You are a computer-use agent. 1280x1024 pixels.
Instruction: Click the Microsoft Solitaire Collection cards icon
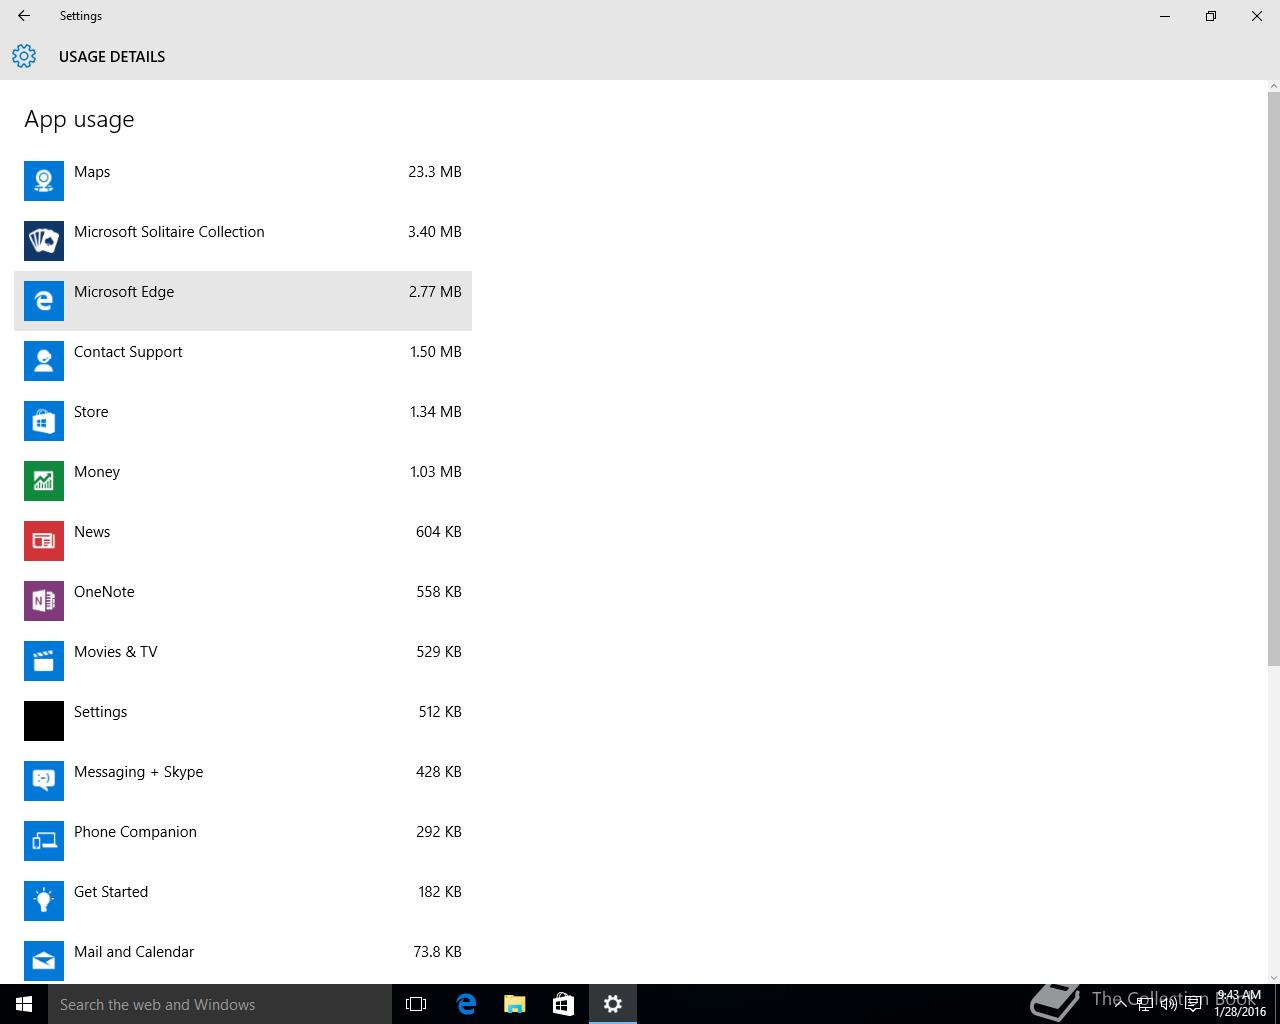click(44, 241)
